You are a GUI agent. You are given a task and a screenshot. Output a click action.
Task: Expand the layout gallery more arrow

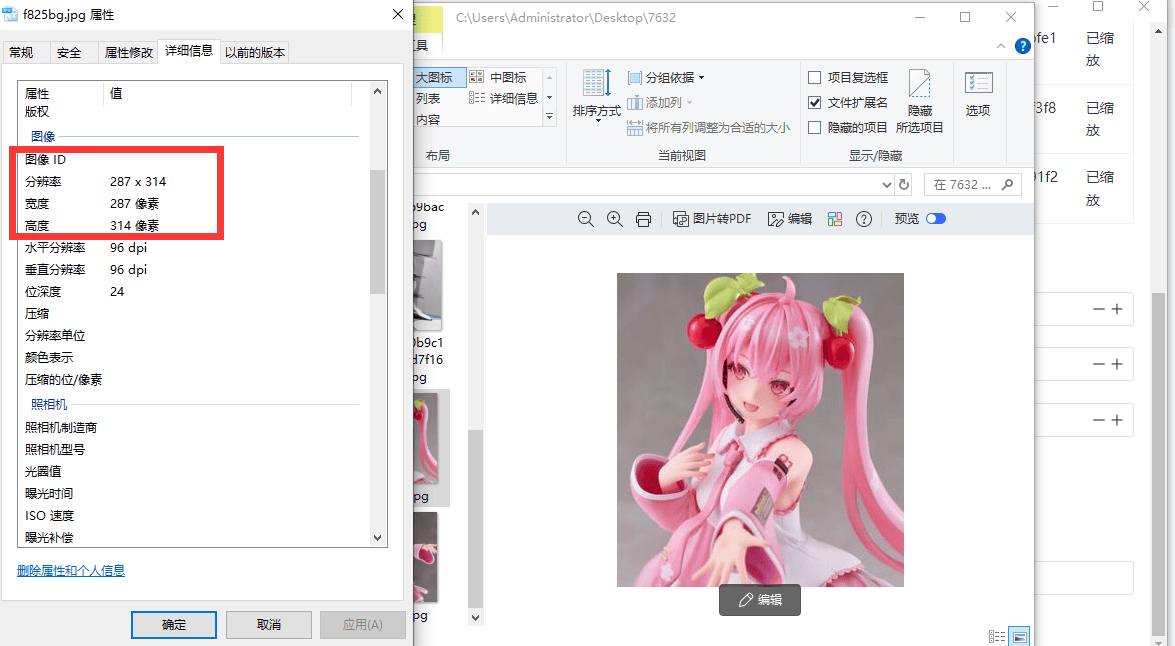pyautogui.click(x=549, y=117)
